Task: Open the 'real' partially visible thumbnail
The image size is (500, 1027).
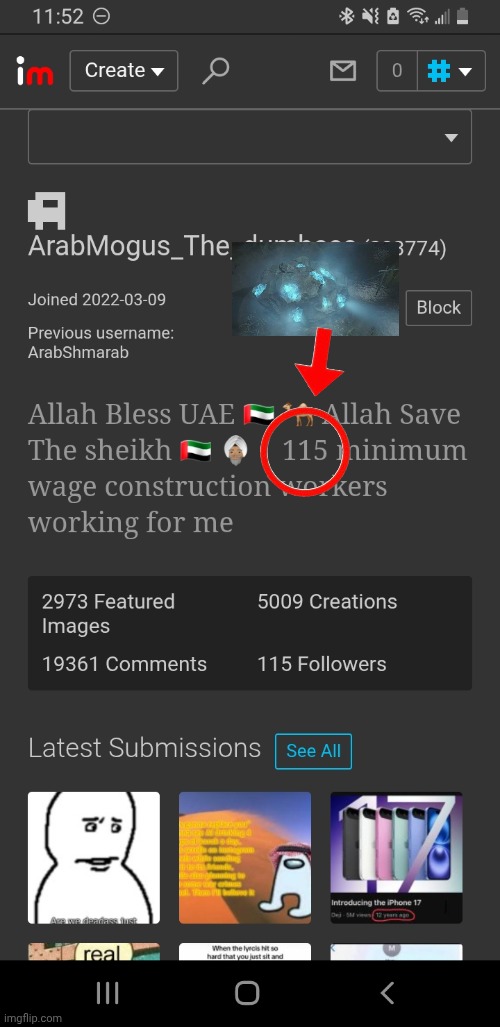Action: 94,952
